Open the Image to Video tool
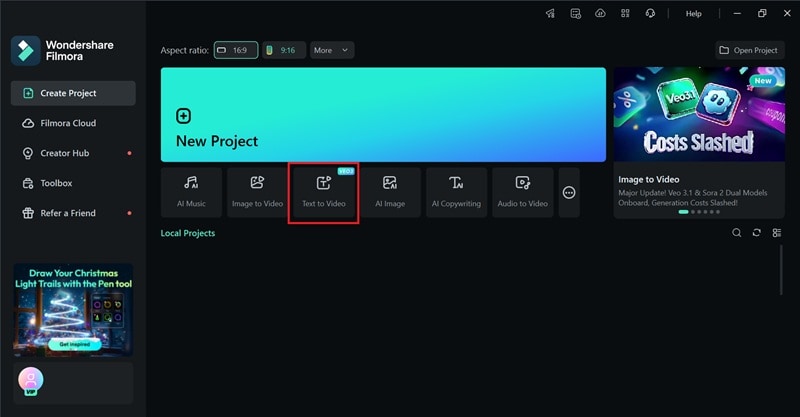Screen dimensions: 800x417 click(x=257, y=192)
